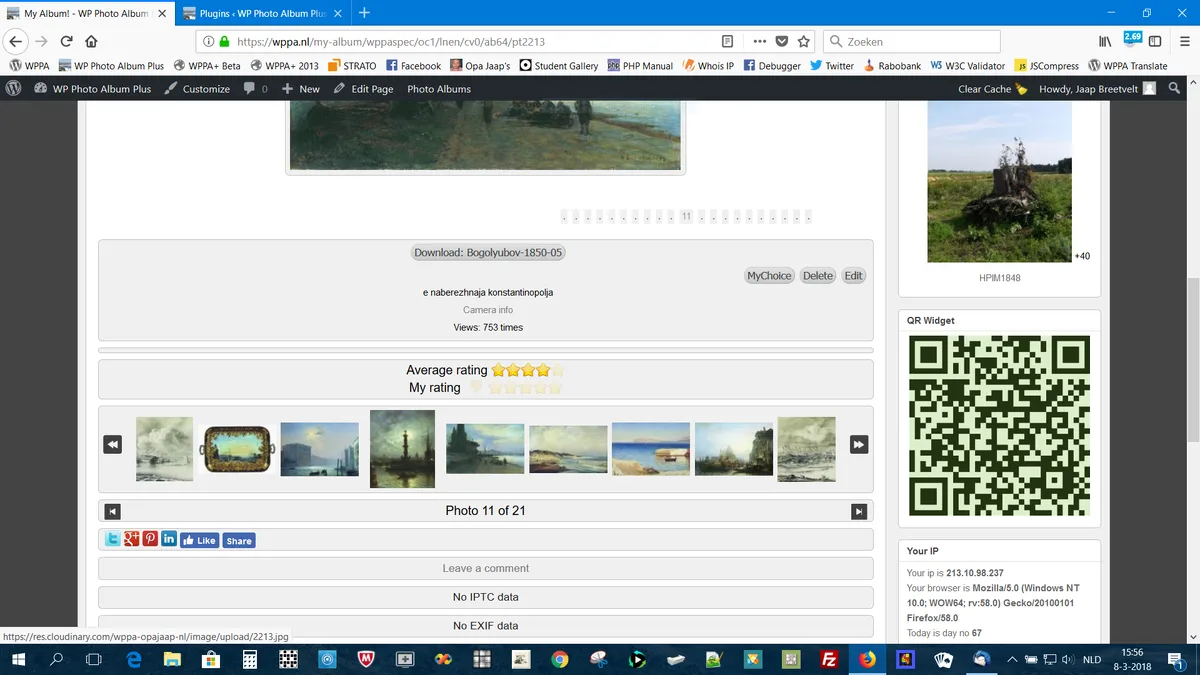Open page actions three-dot menu
Image resolution: width=1200 pixels, height=675 pixels.
(x=760, y=42)
